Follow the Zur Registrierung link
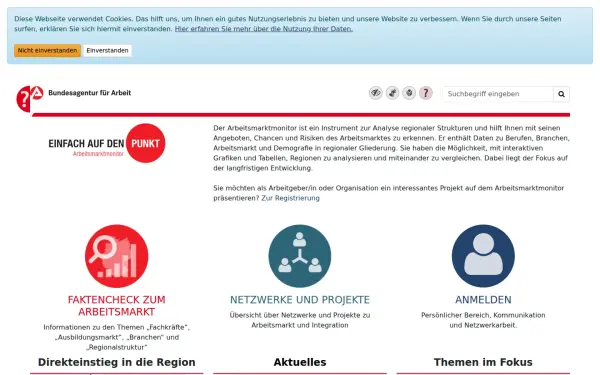Screen dimensions: 600x375 coord(290,198)
